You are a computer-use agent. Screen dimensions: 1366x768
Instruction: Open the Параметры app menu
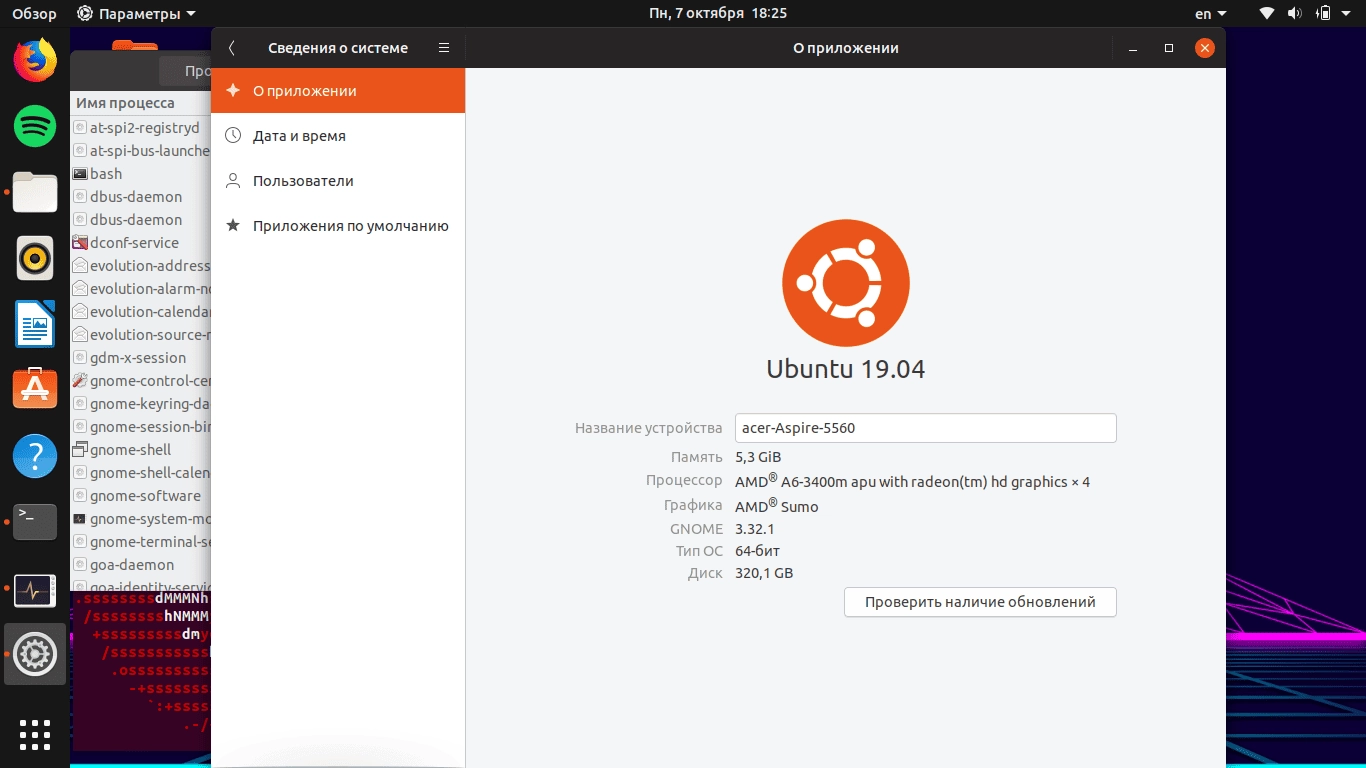[137, 14]
